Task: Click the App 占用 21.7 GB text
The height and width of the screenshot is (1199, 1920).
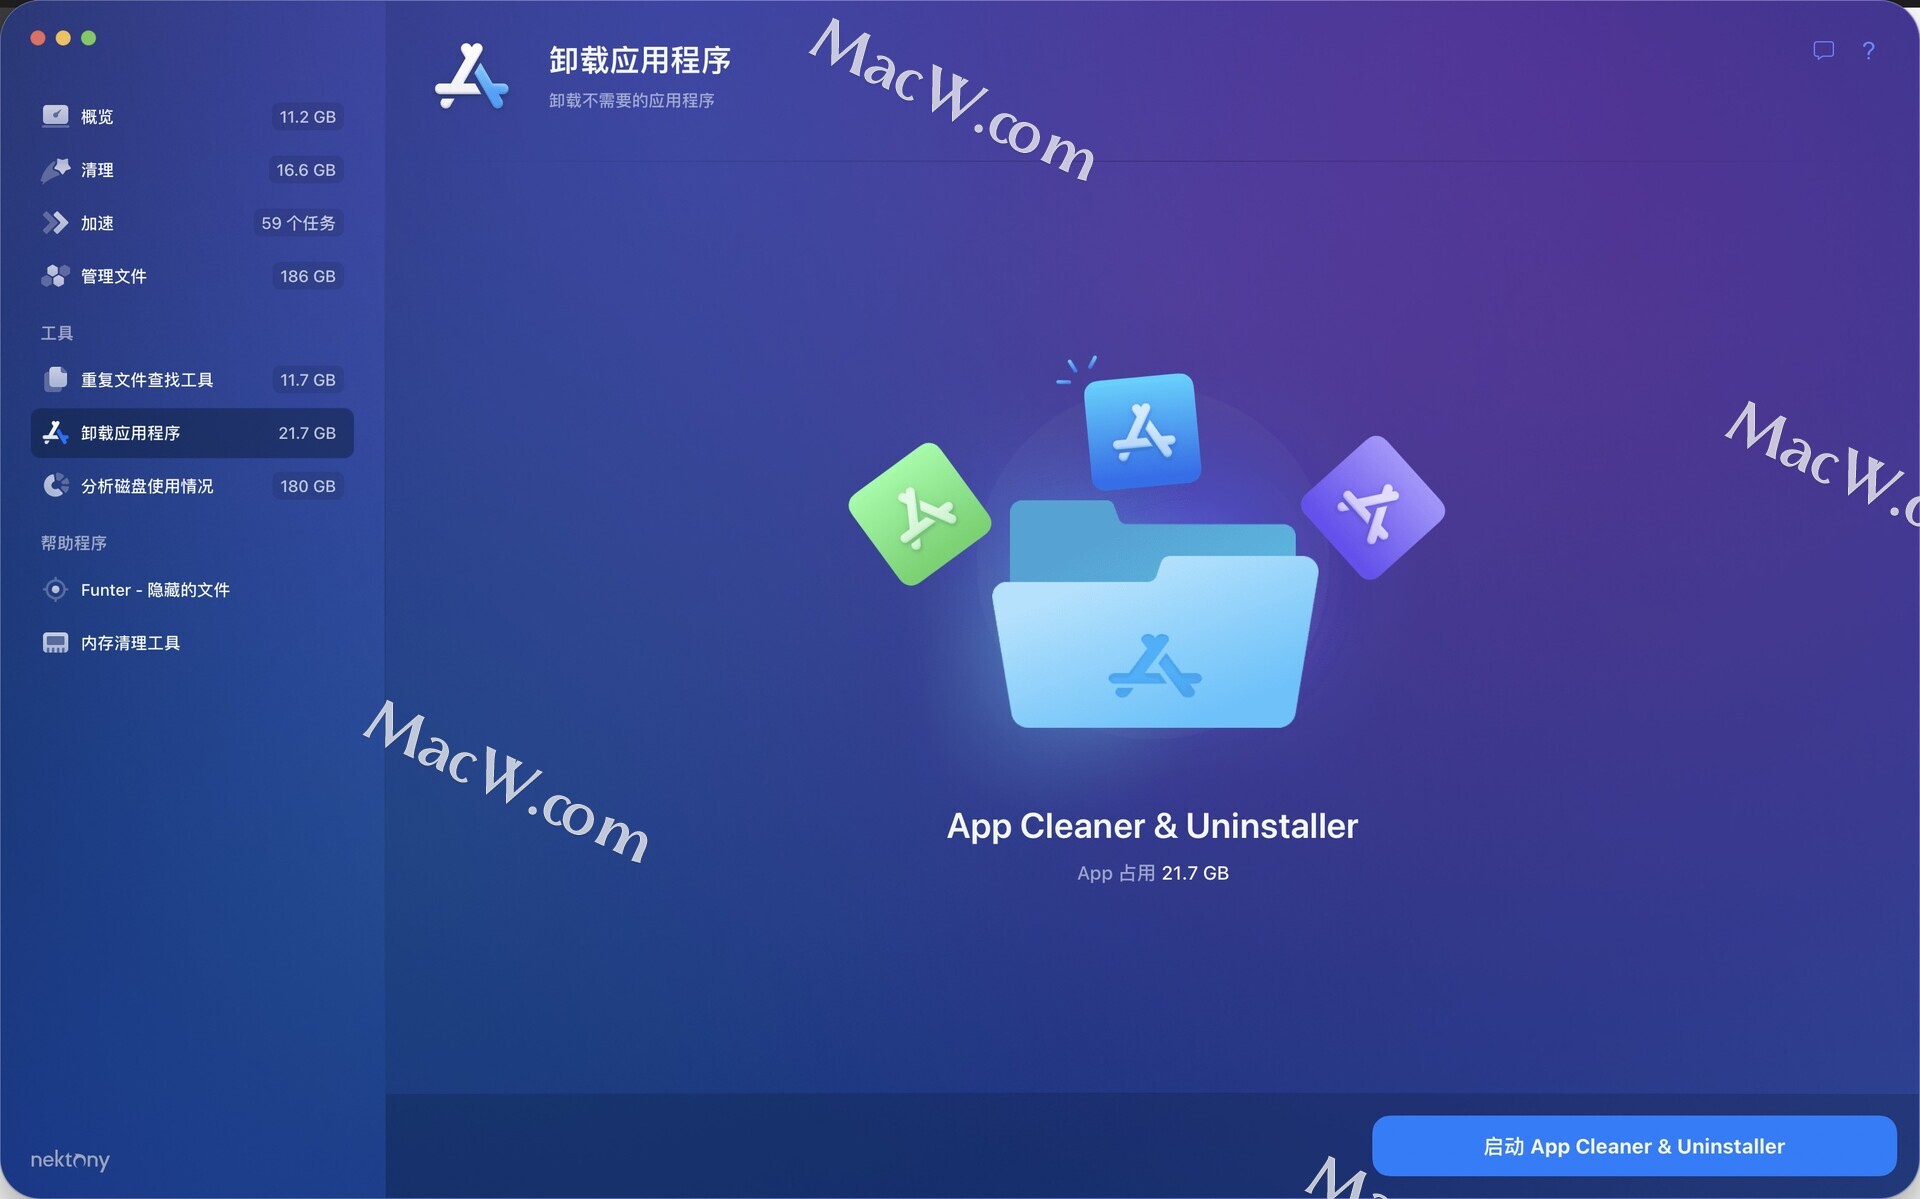Action: pyautogui.click(x=1153, y=873)
